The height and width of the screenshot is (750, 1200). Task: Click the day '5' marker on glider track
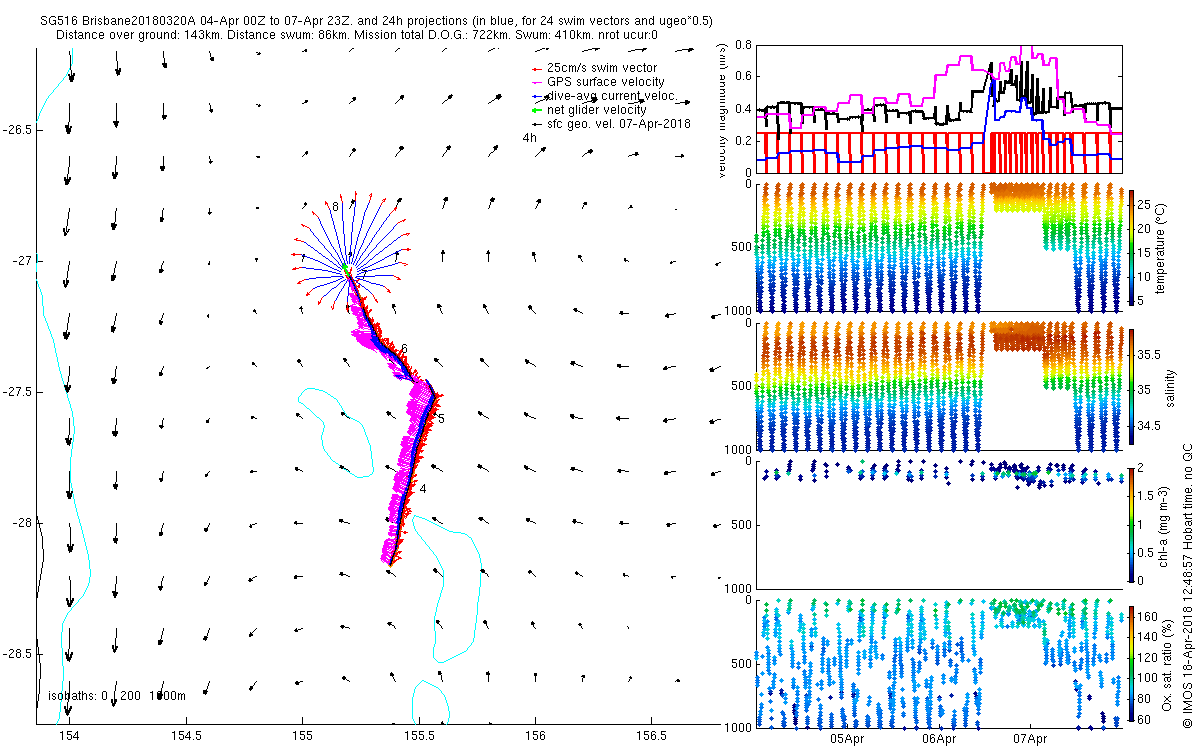pyautogui.click(x=441, y=418)
